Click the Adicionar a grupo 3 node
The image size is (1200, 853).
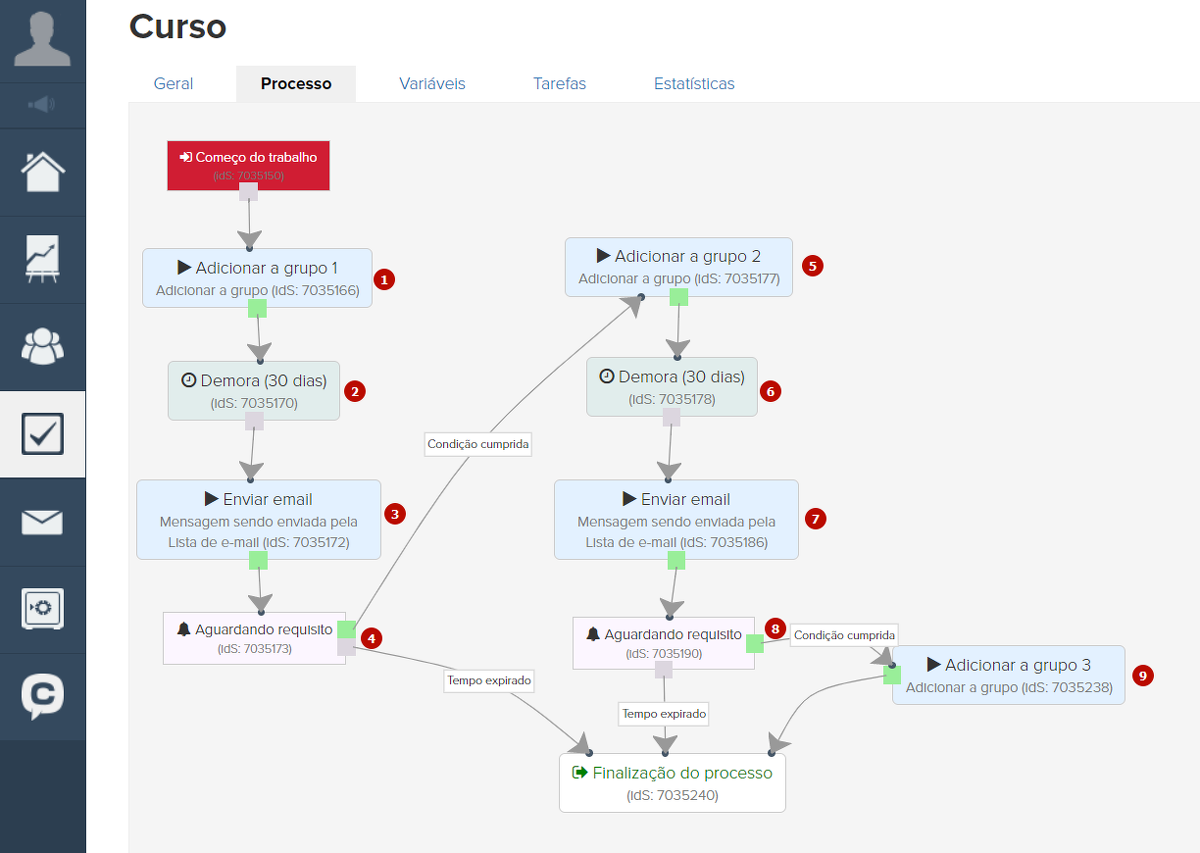pos(1008,675)
